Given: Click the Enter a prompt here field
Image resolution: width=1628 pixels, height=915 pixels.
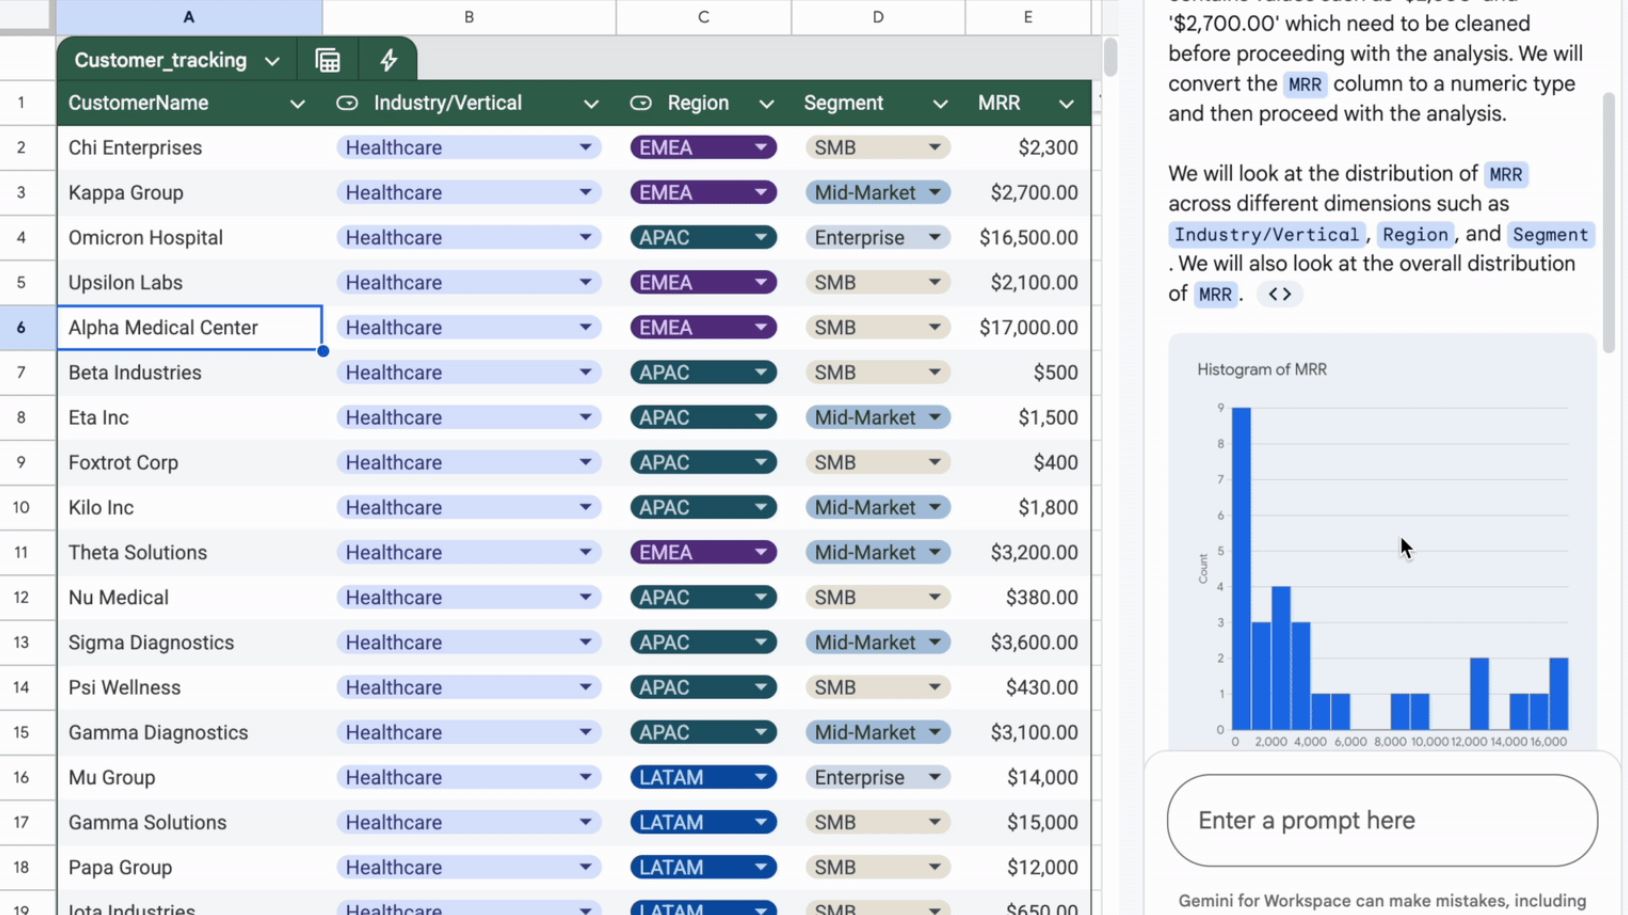Looking at the screenshot, I should [1381, 821].
